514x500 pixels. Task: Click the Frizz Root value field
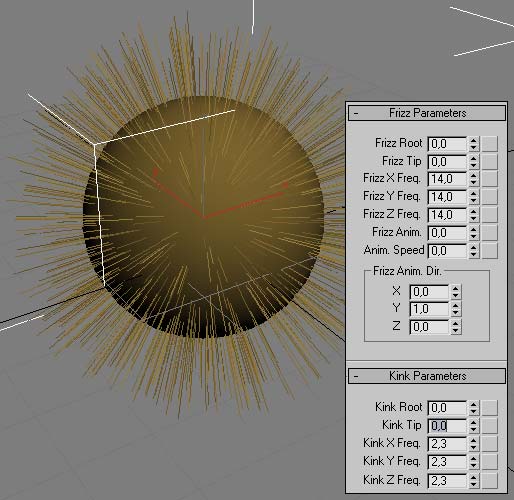(x=447, y=144)
